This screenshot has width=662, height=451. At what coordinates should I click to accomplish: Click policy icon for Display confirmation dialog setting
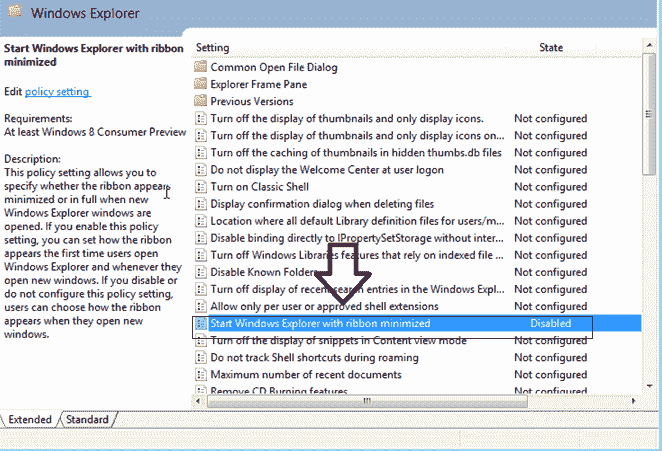(x=201, y=204)
